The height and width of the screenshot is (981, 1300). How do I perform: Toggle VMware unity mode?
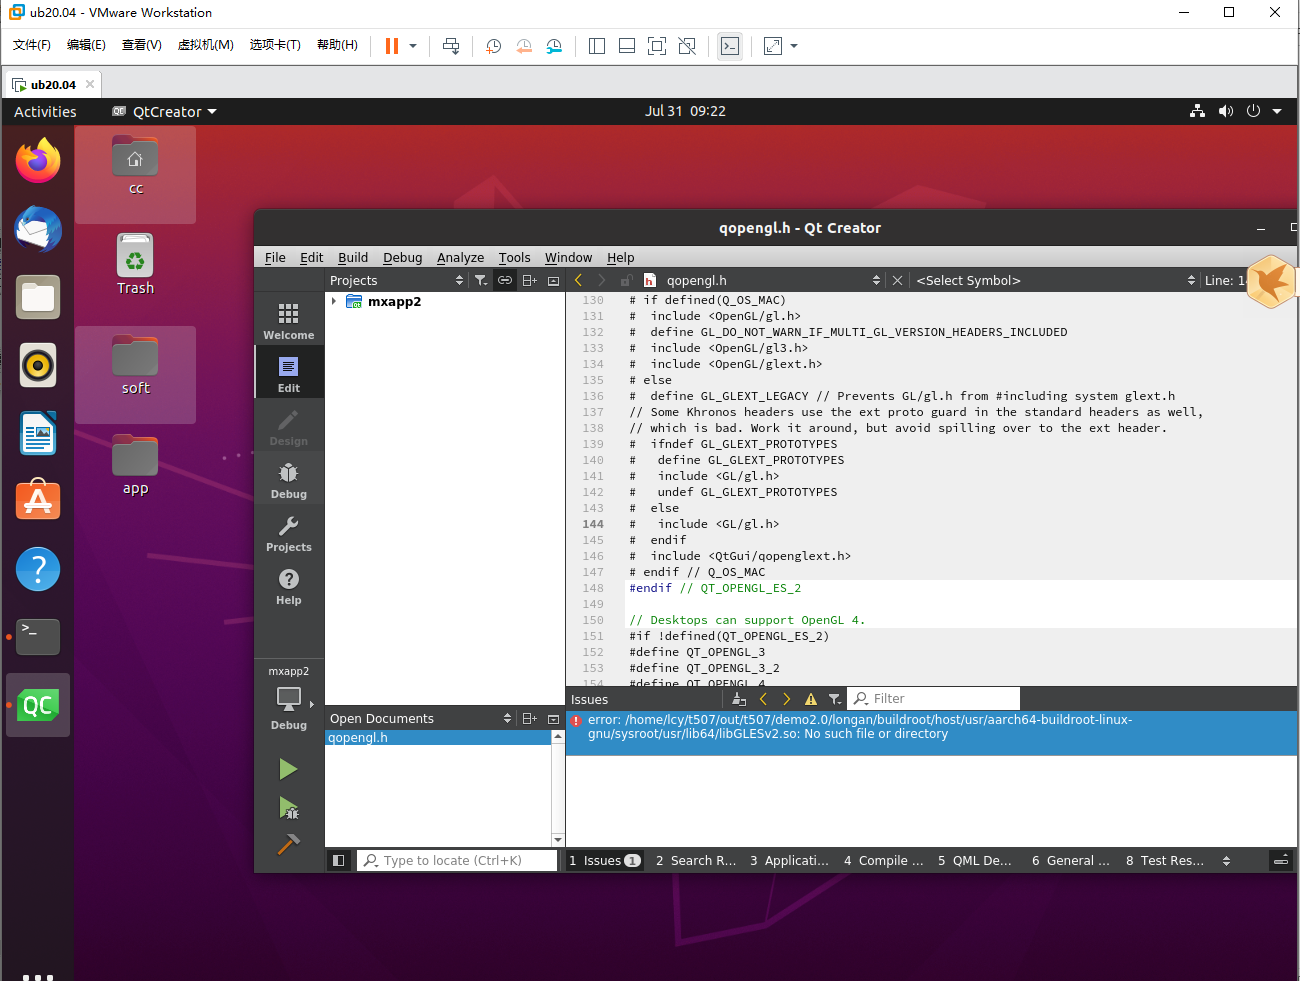(687, 46)
